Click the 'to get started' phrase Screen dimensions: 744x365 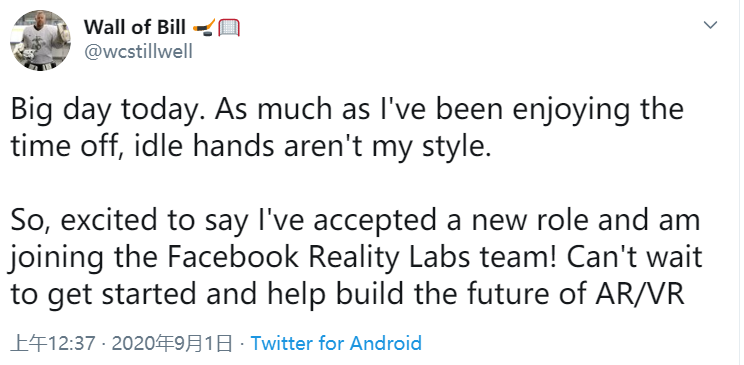[103, 295]
